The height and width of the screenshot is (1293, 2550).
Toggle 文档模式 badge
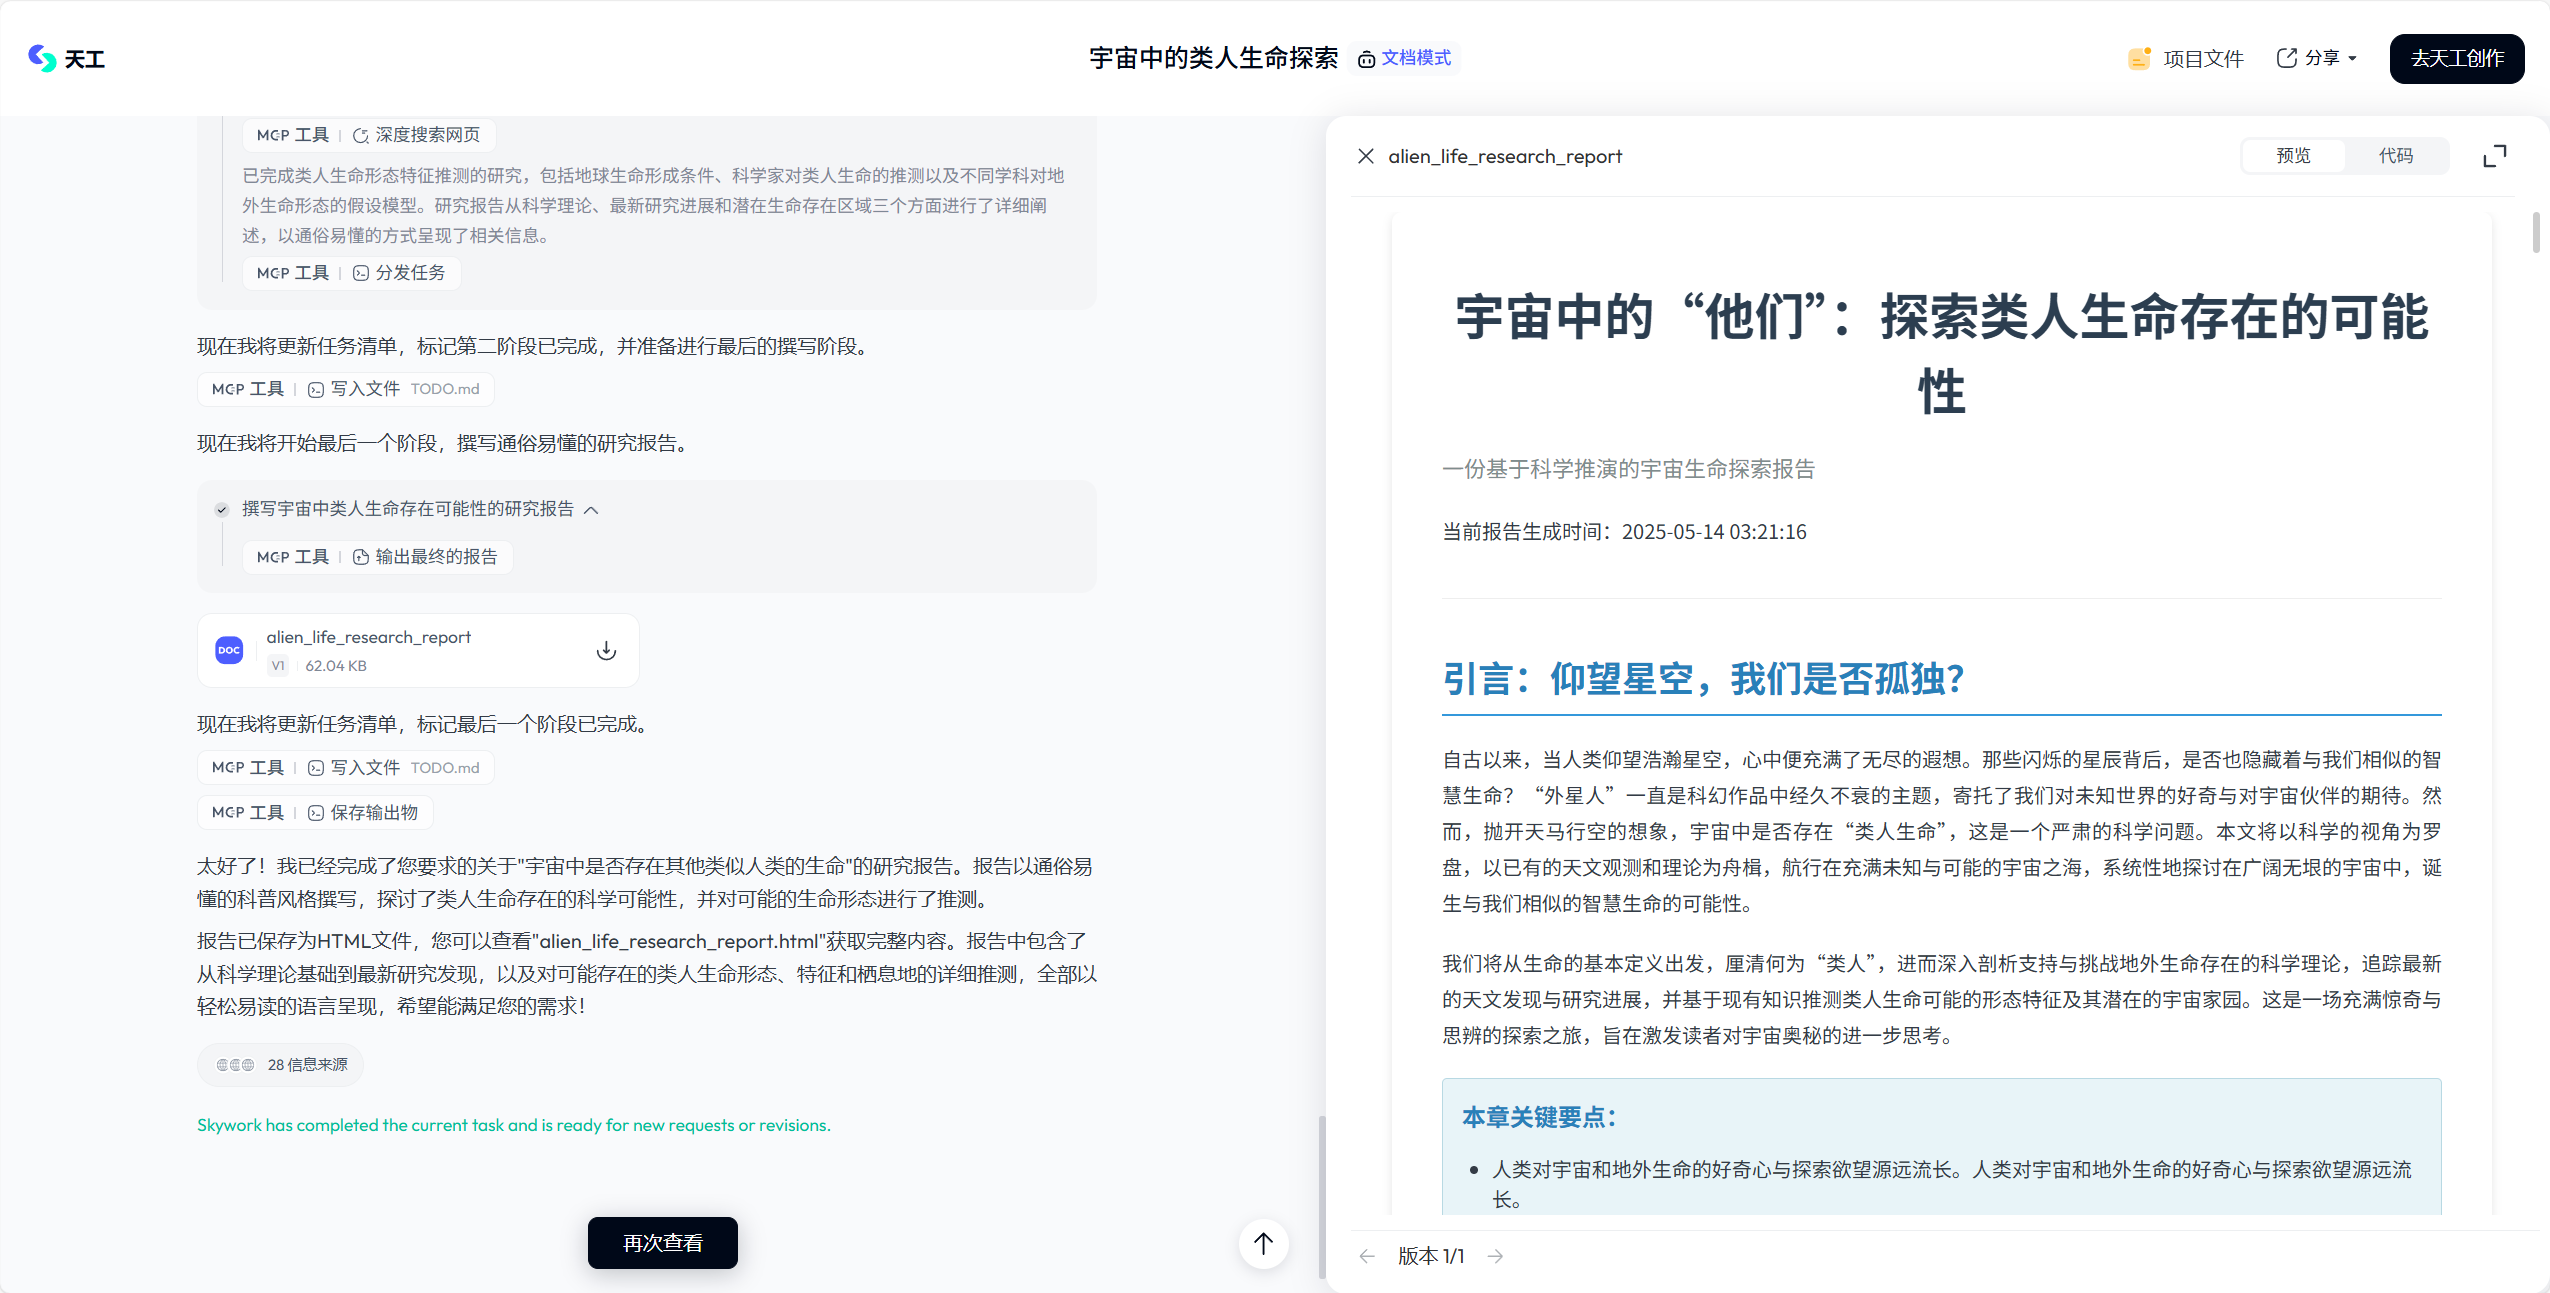[x=1404, y=58]
